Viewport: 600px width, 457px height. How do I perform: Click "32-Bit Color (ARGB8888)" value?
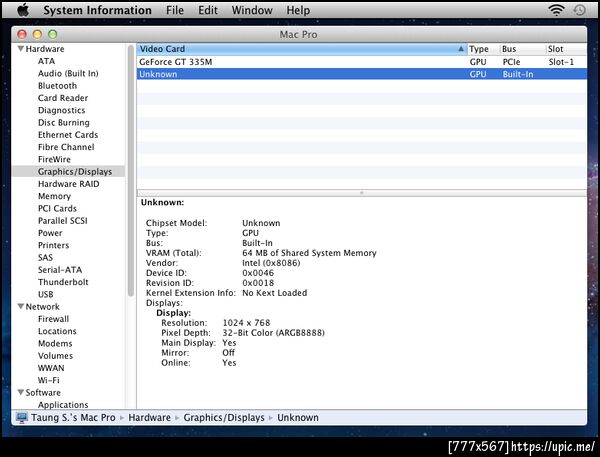(x=273, y=333)
